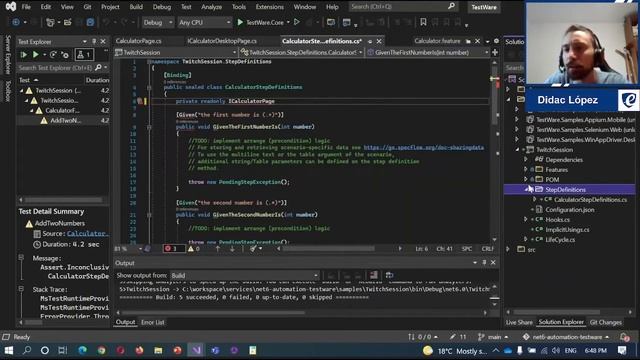Open the Live Share tab

(519, 322)
